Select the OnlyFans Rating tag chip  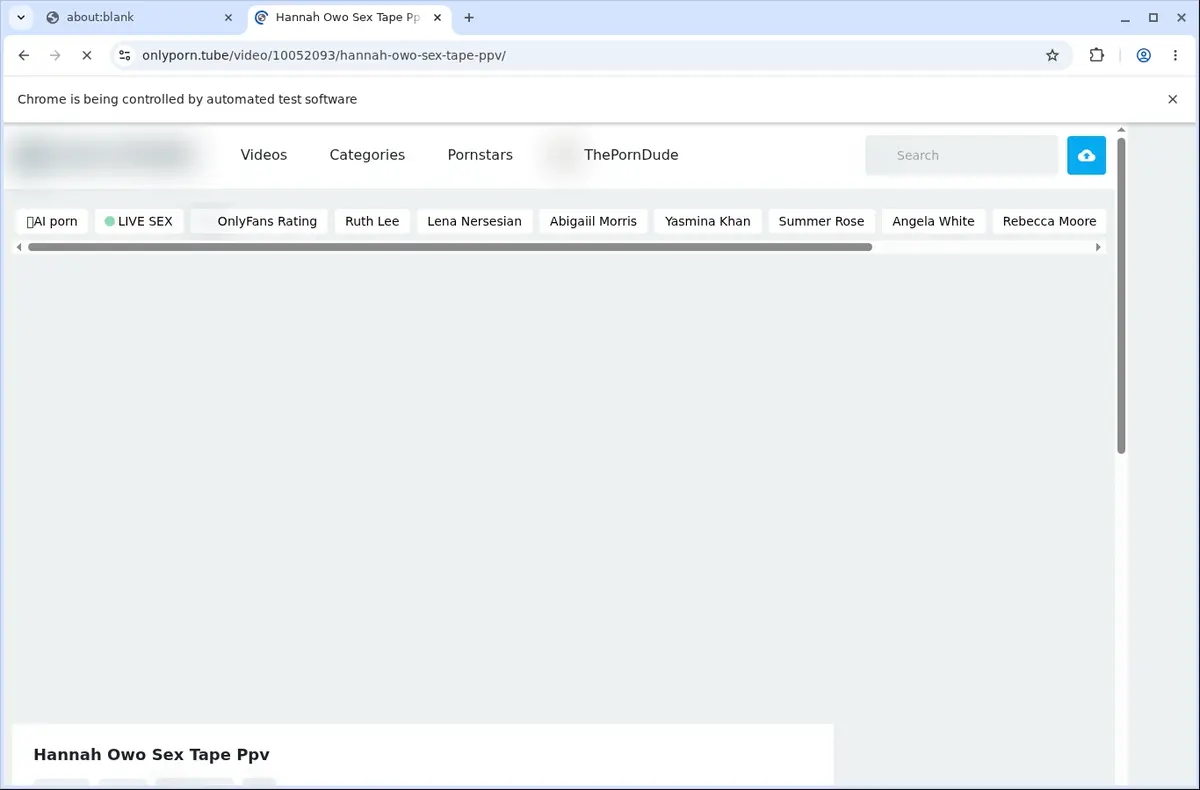click(x=259, y=221)
